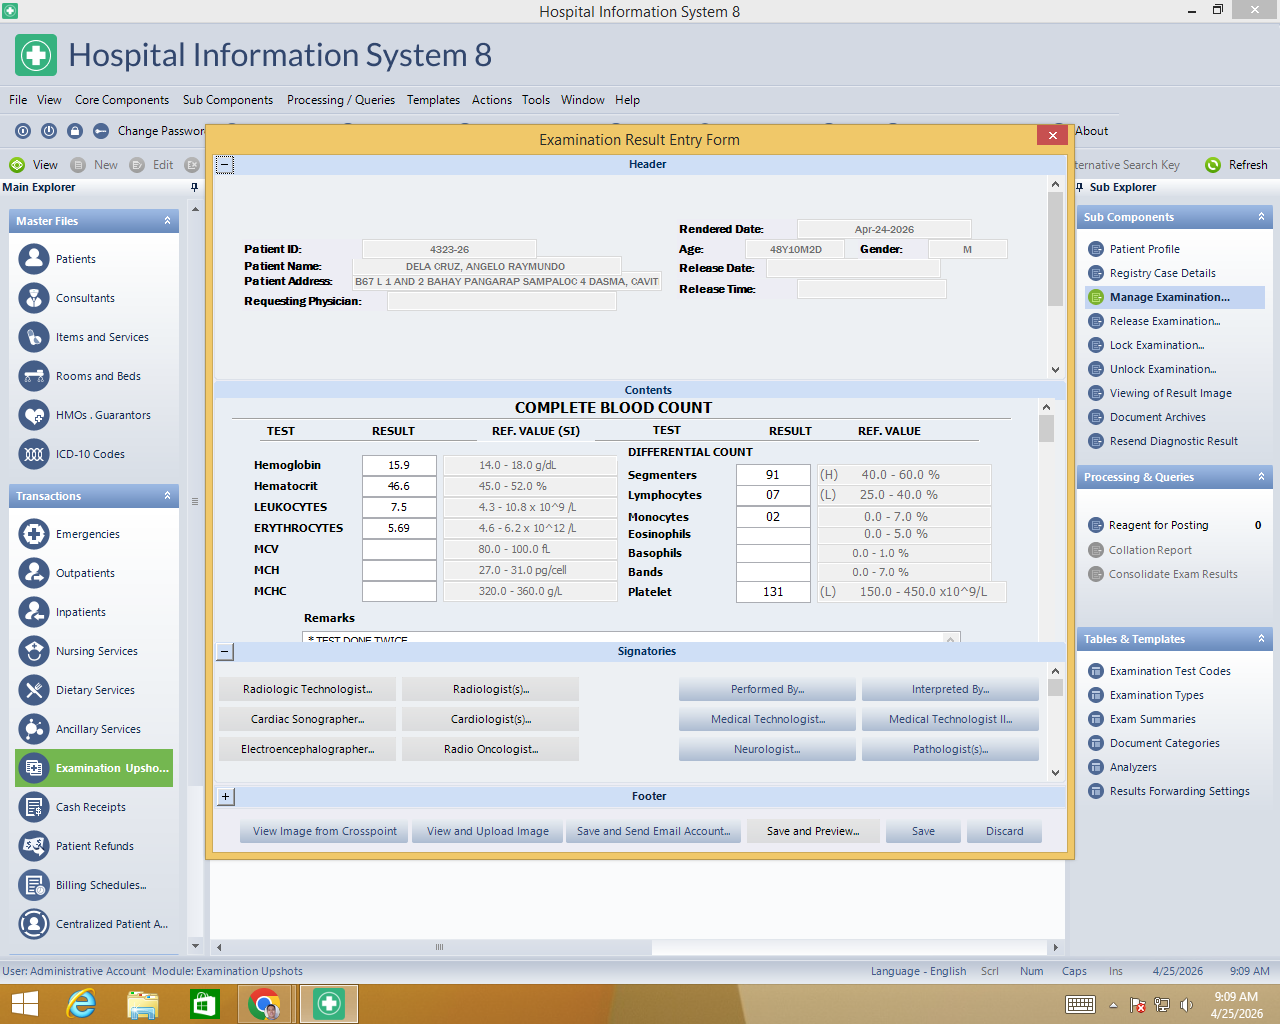Click the Header section vertical scrollbar thumb
Viewport: 1280px width, 1024px height.
click(x=1055, y=249)
